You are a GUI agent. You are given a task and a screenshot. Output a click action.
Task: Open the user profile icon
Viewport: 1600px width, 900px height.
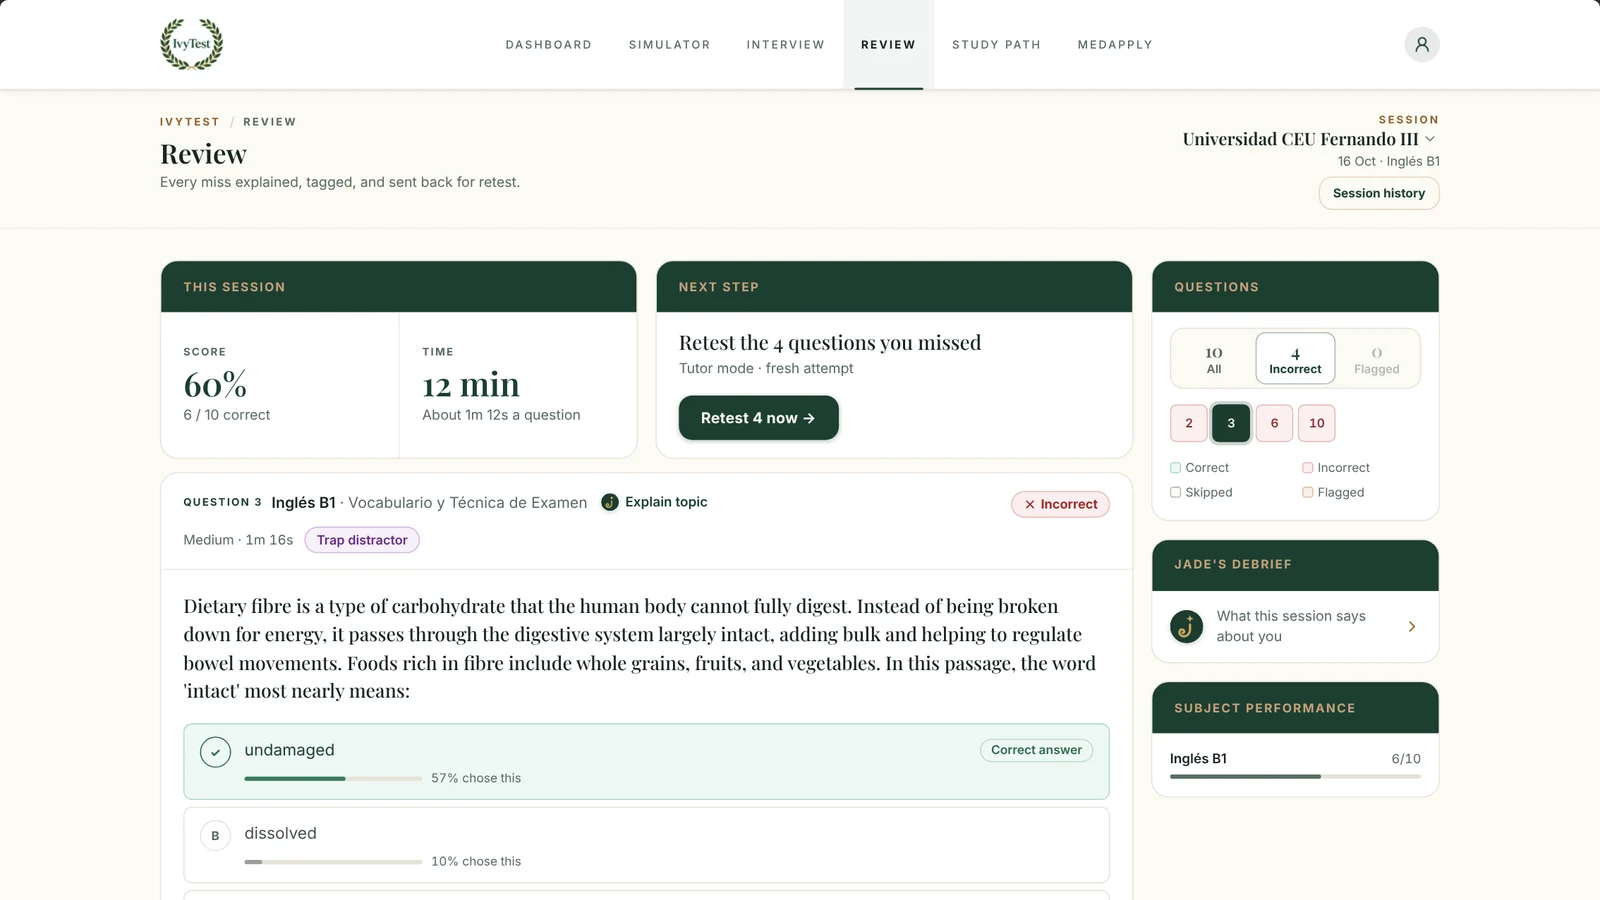pos(1421,44)
